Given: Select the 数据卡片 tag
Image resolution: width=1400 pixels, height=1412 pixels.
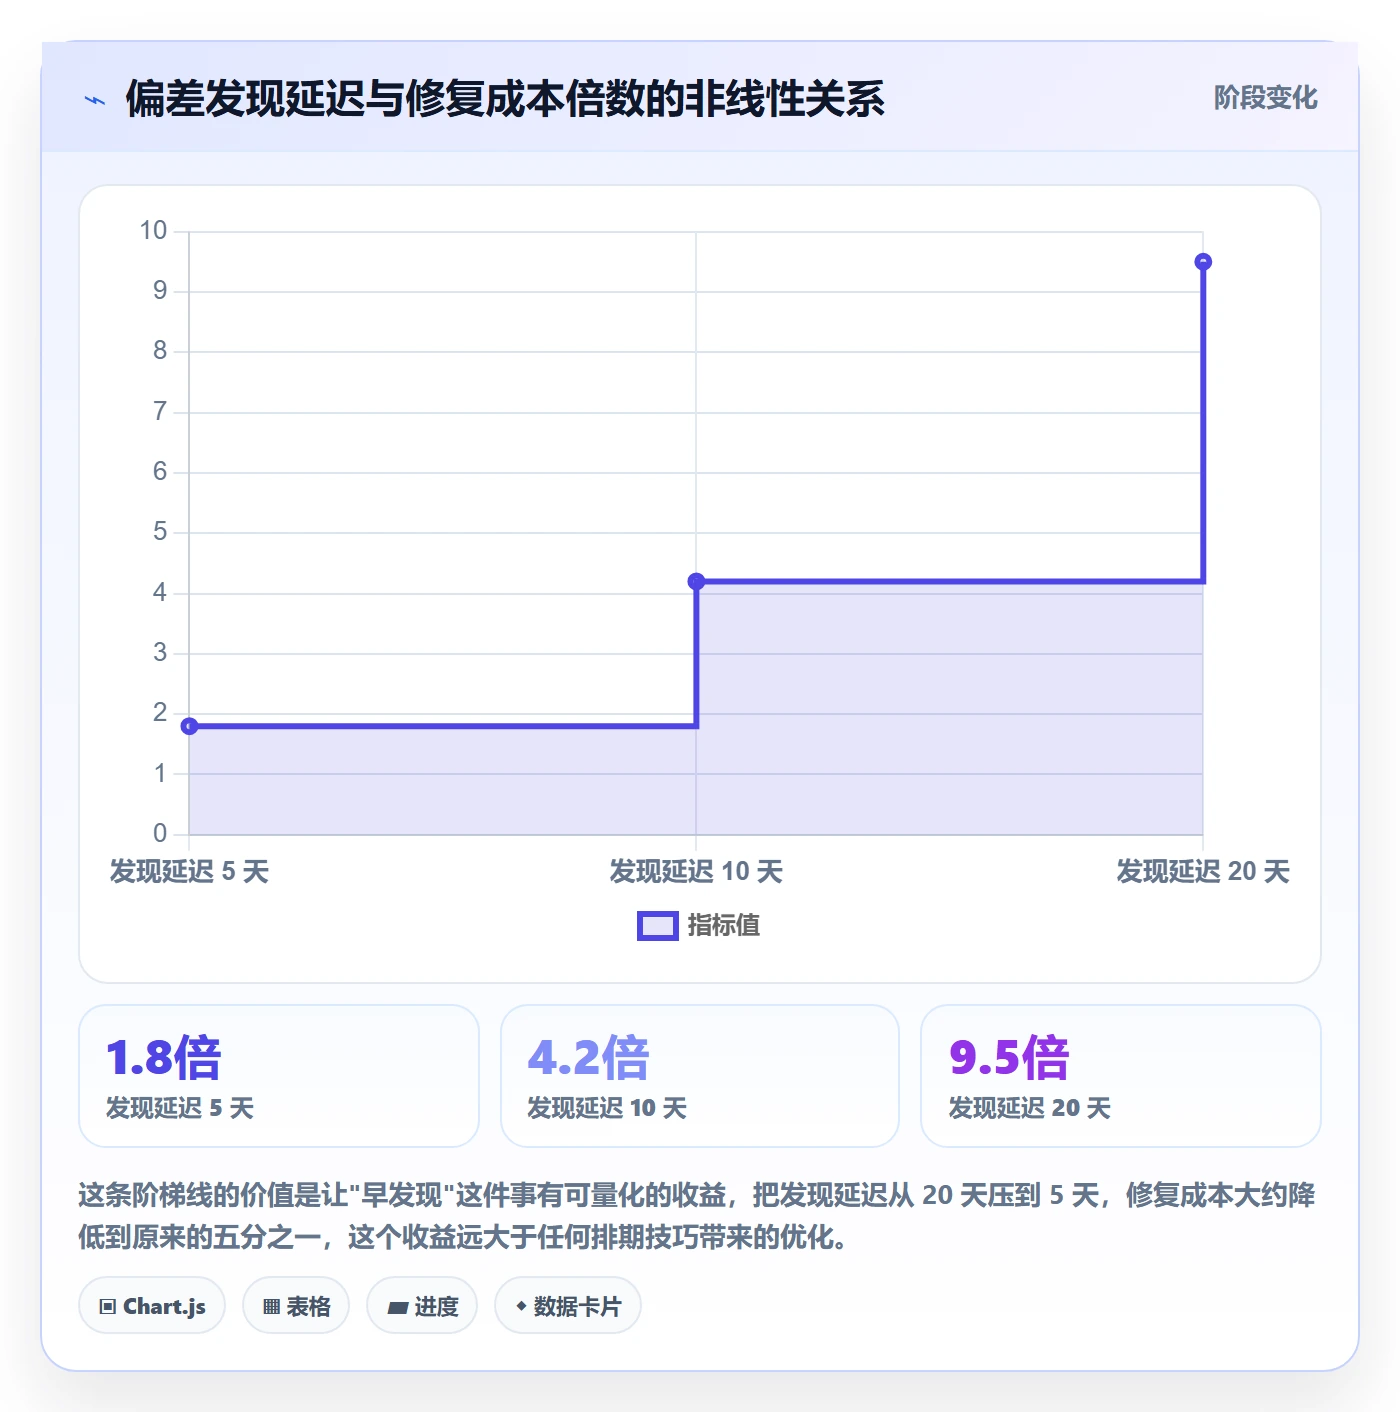Looking at the screenshot, I should pos(568,1306).
